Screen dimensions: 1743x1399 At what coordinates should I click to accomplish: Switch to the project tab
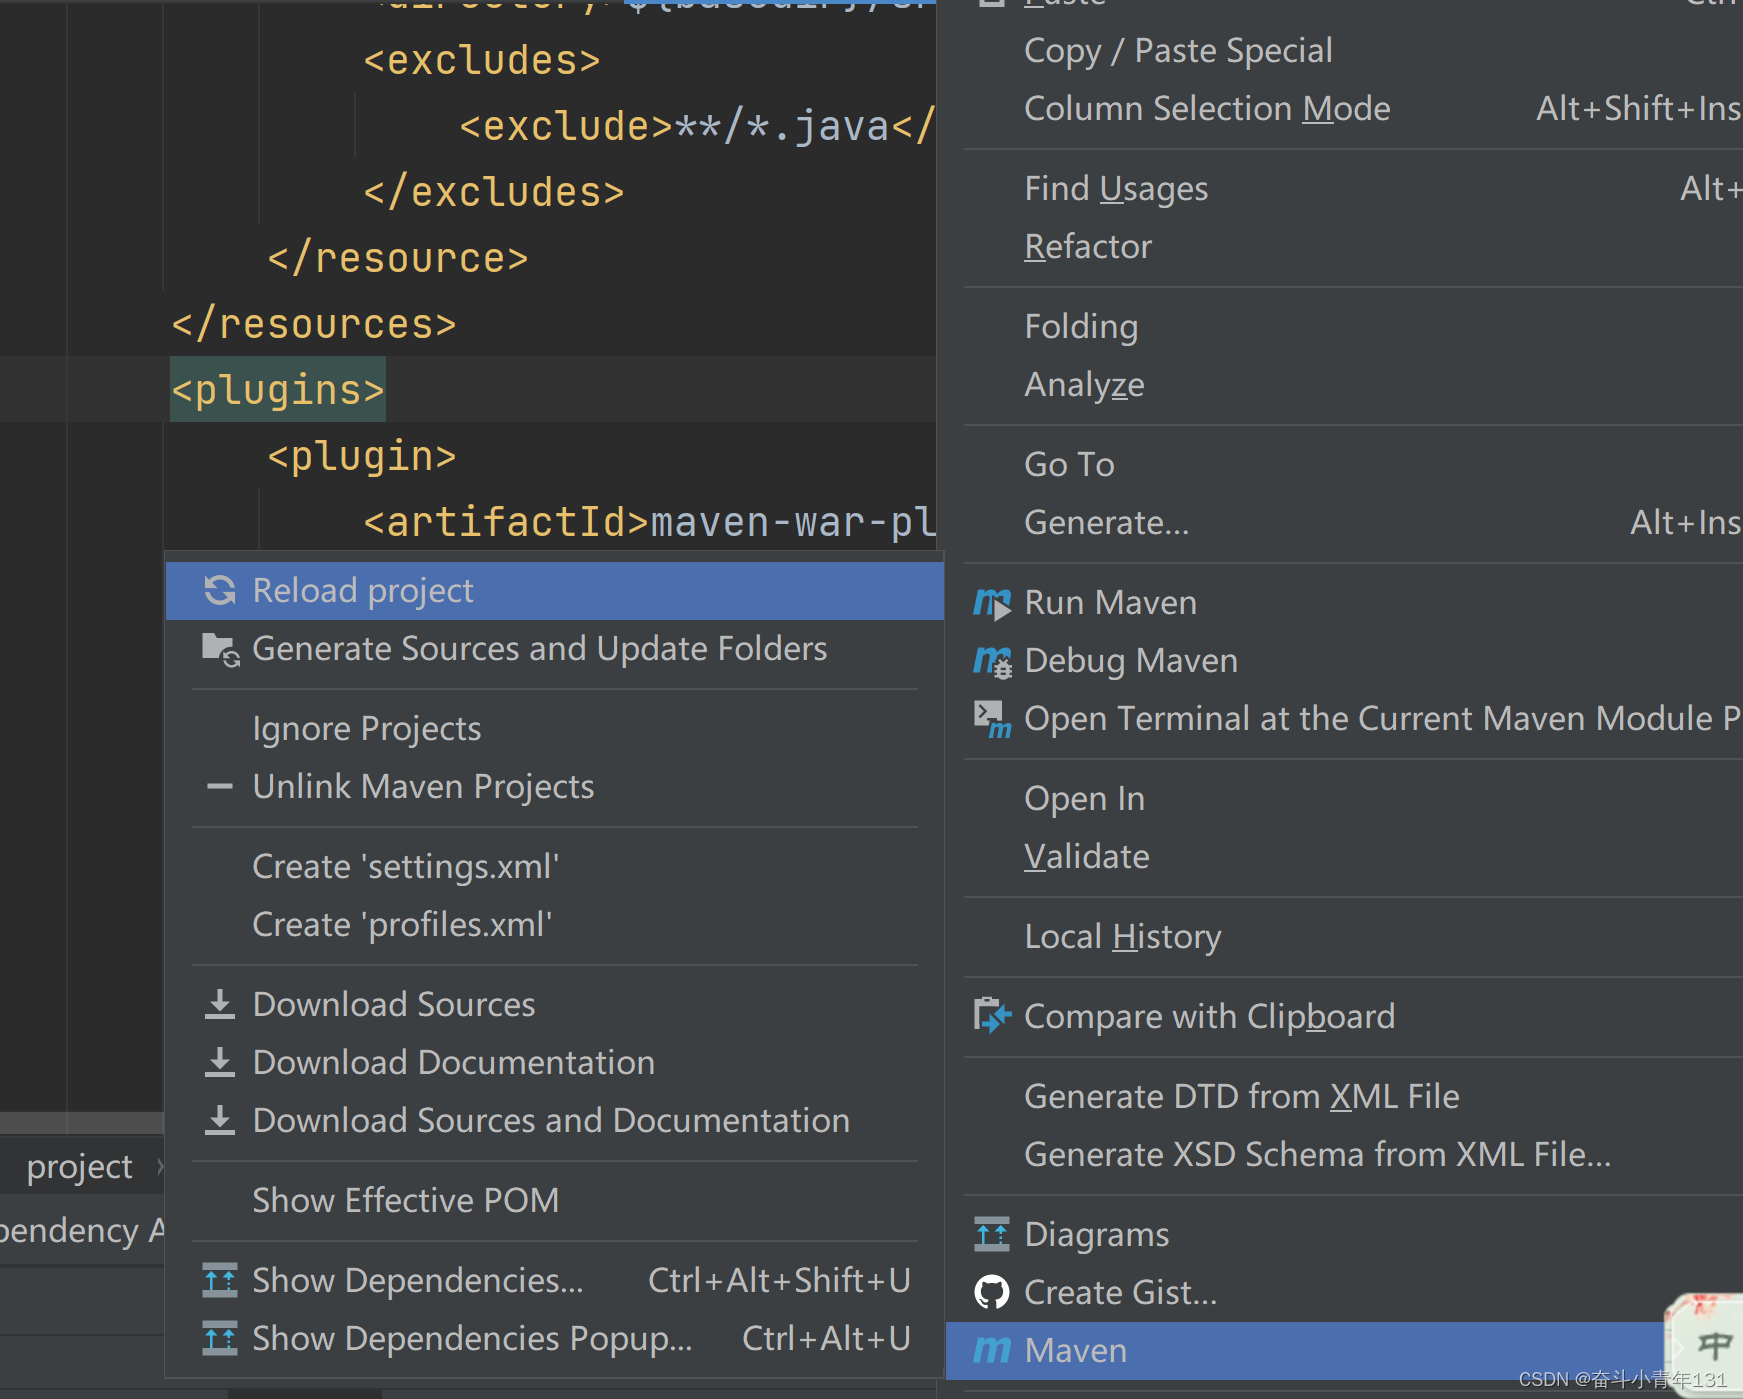coord(79,1166)
